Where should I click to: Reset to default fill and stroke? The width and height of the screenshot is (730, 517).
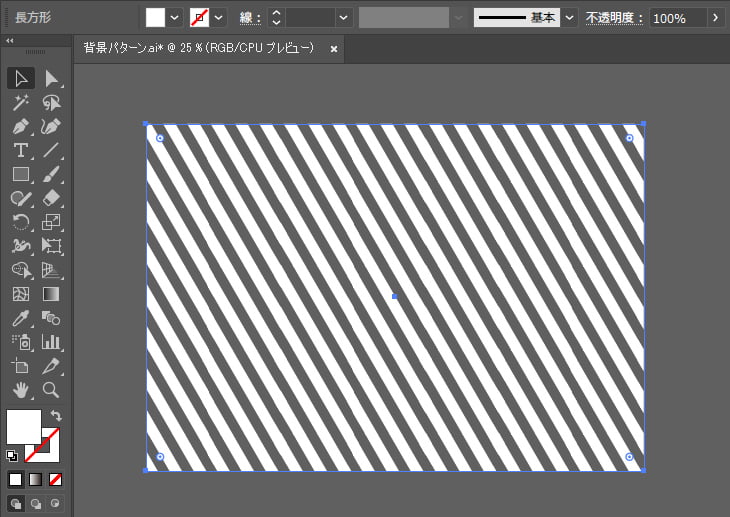tap(12, 455)
